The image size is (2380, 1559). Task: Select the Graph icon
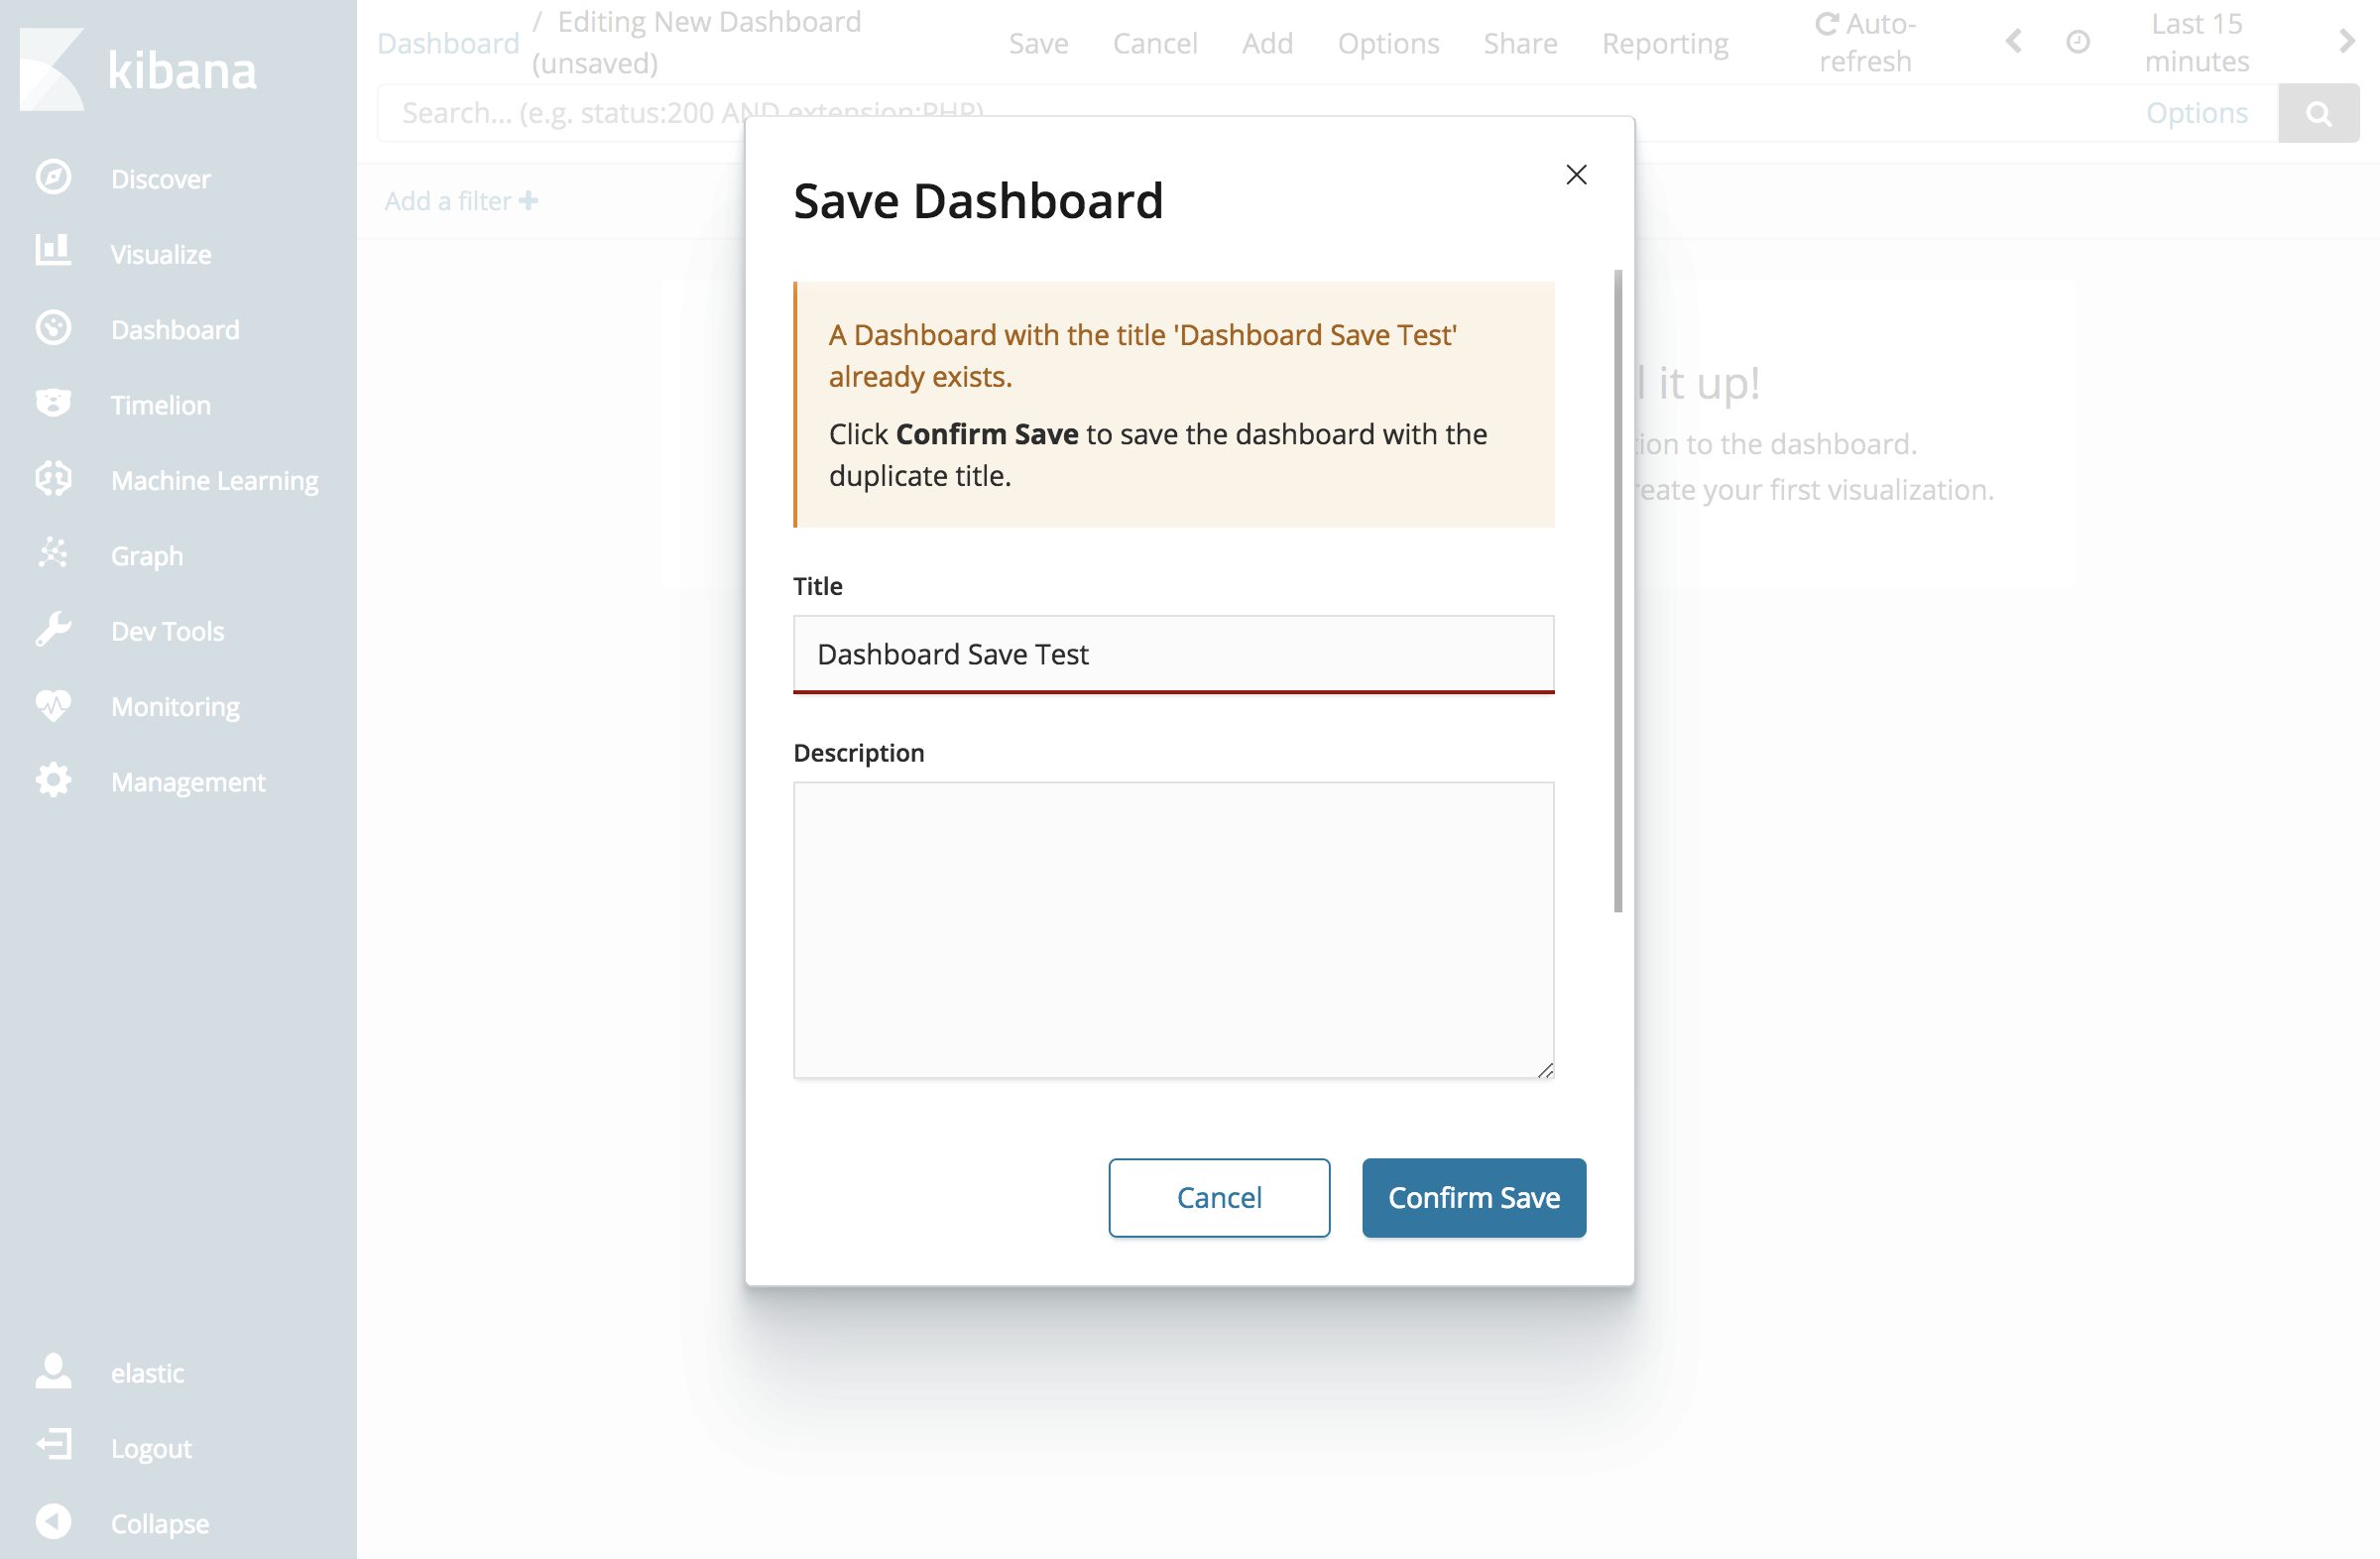[53, 555]
